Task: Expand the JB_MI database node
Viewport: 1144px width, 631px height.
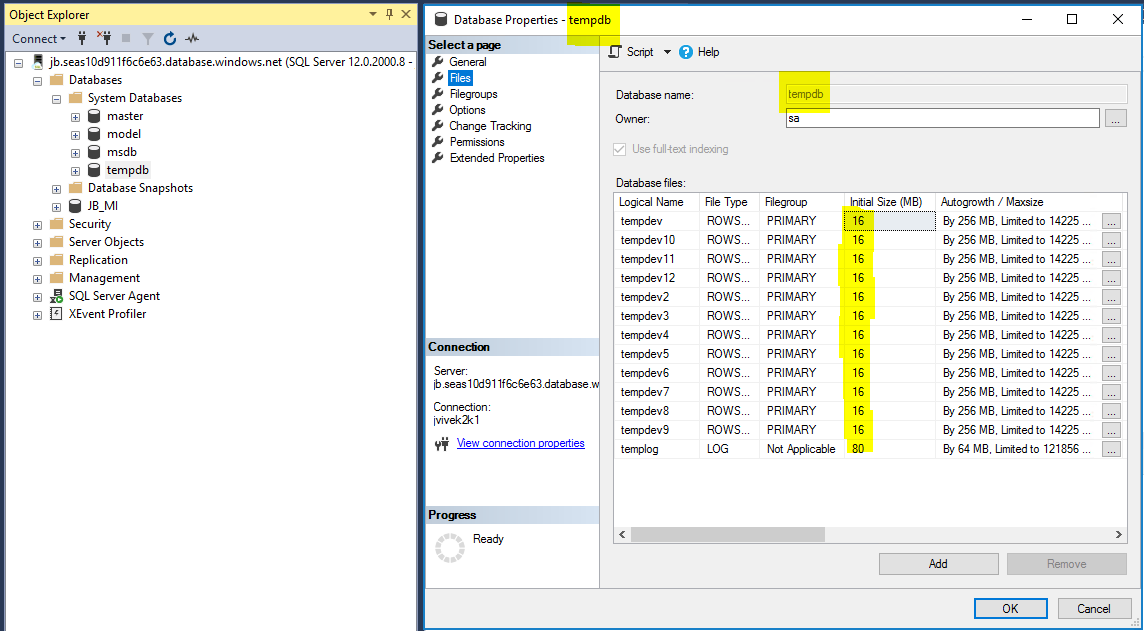Action: tap(56, 206)
